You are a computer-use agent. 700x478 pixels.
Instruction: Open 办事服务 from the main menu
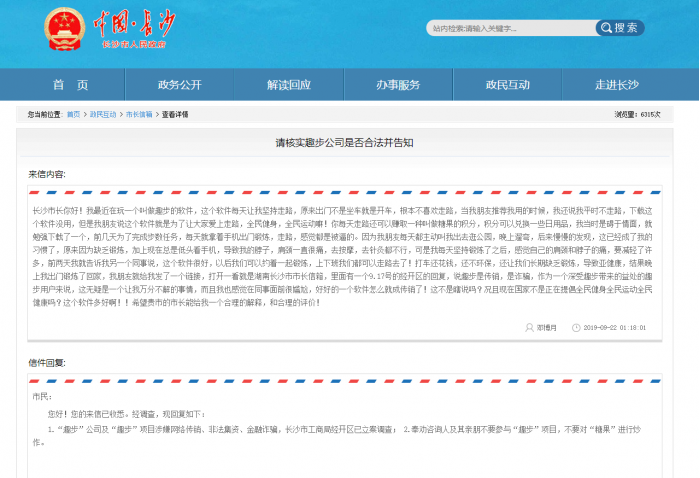398,85
